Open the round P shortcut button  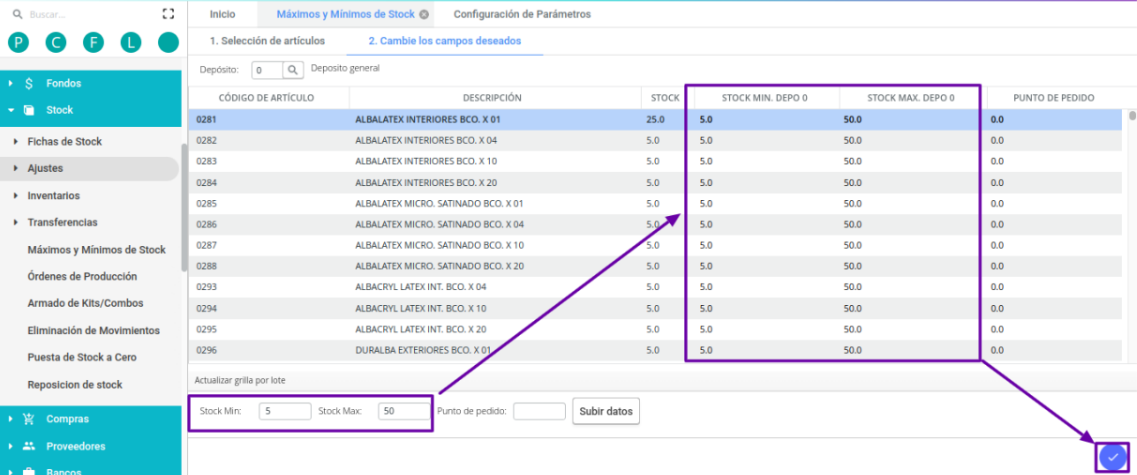click(17, 43)
